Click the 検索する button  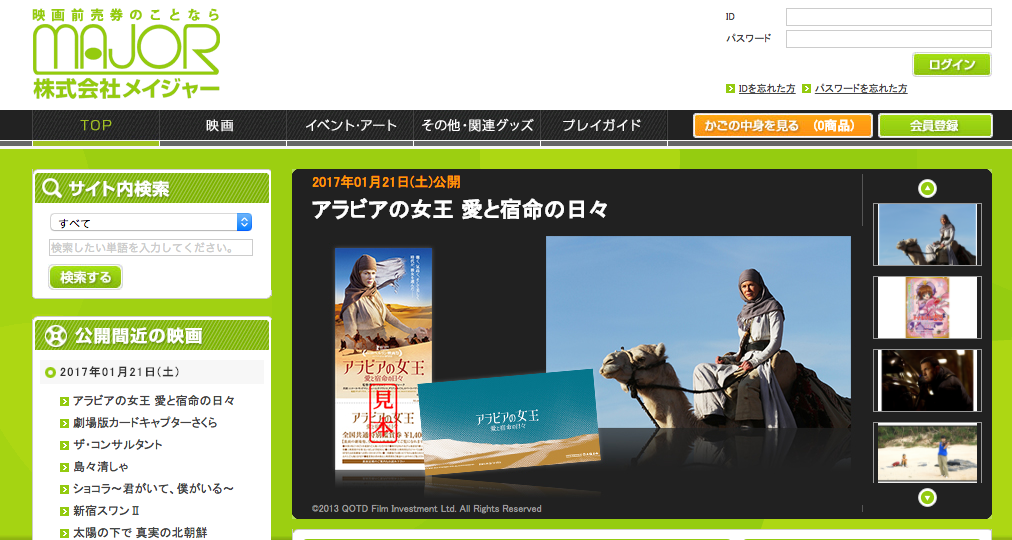(85, 277)
